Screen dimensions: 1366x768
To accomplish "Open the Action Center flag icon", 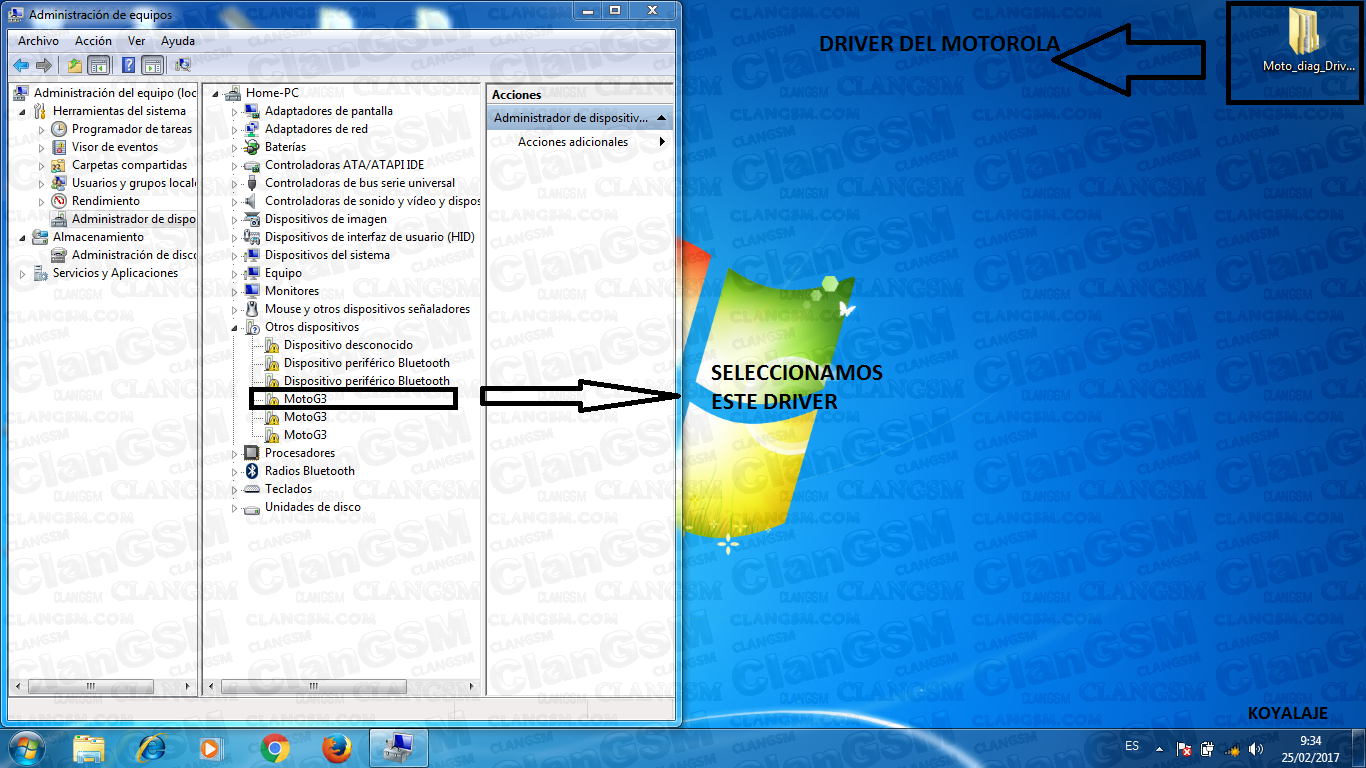I will (x=1183, y=748).
